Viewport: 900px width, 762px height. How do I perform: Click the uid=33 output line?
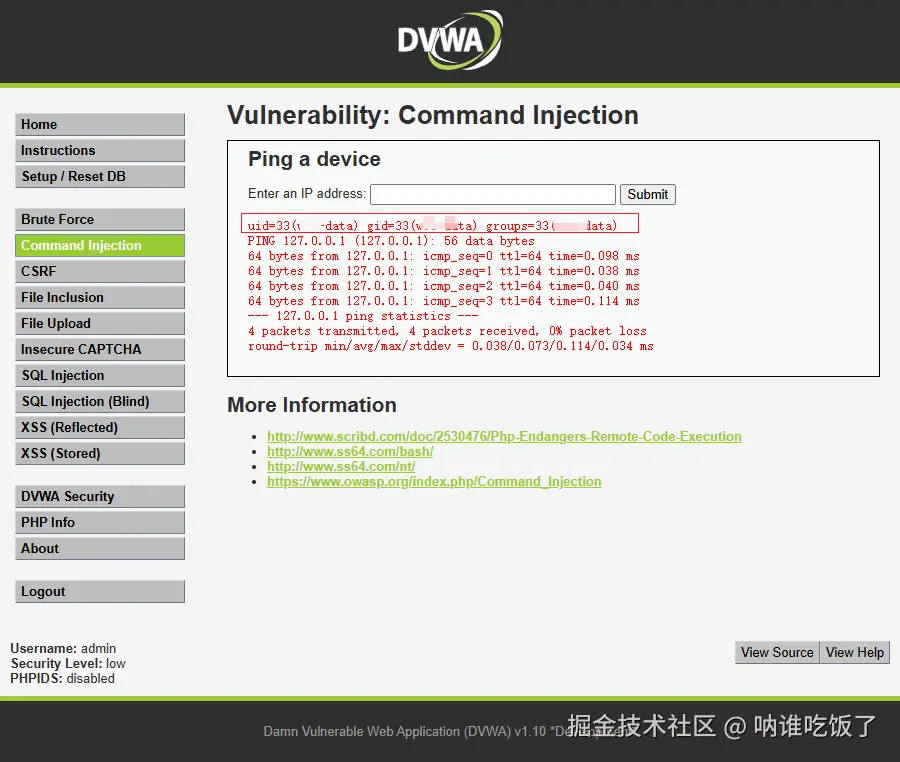(432, 226)
